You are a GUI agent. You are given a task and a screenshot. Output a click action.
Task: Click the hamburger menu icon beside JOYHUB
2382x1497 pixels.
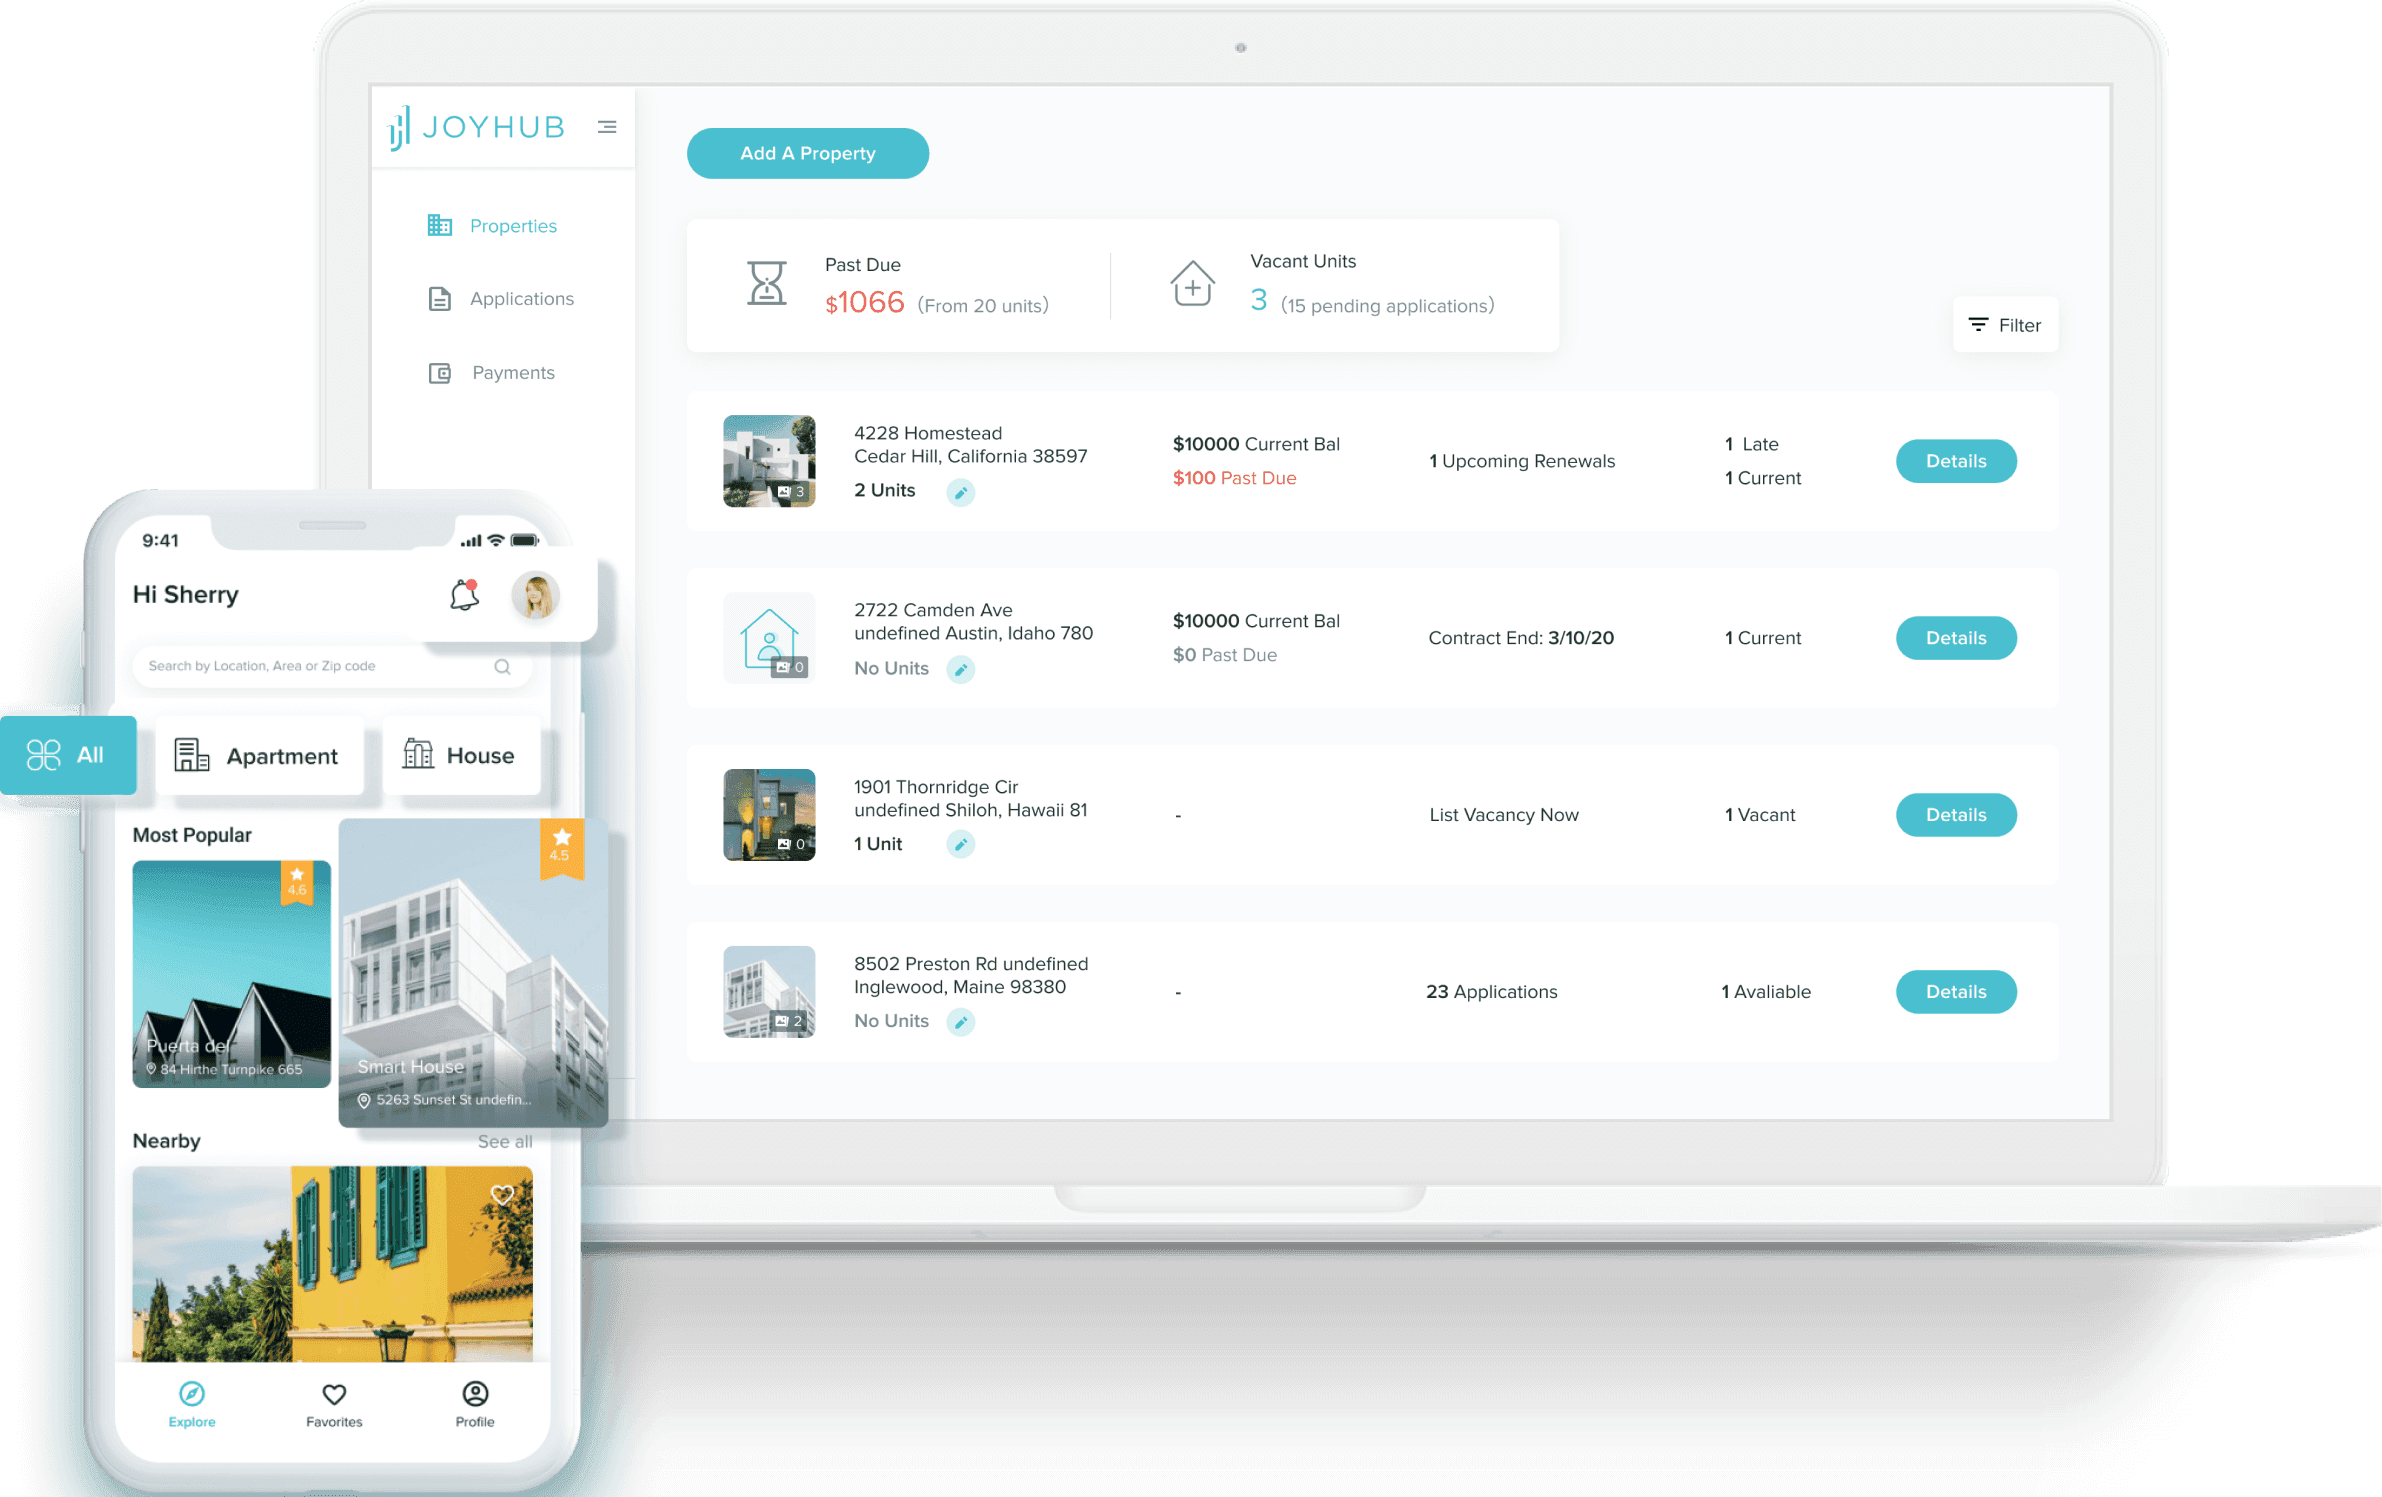(x=607, y=127)
